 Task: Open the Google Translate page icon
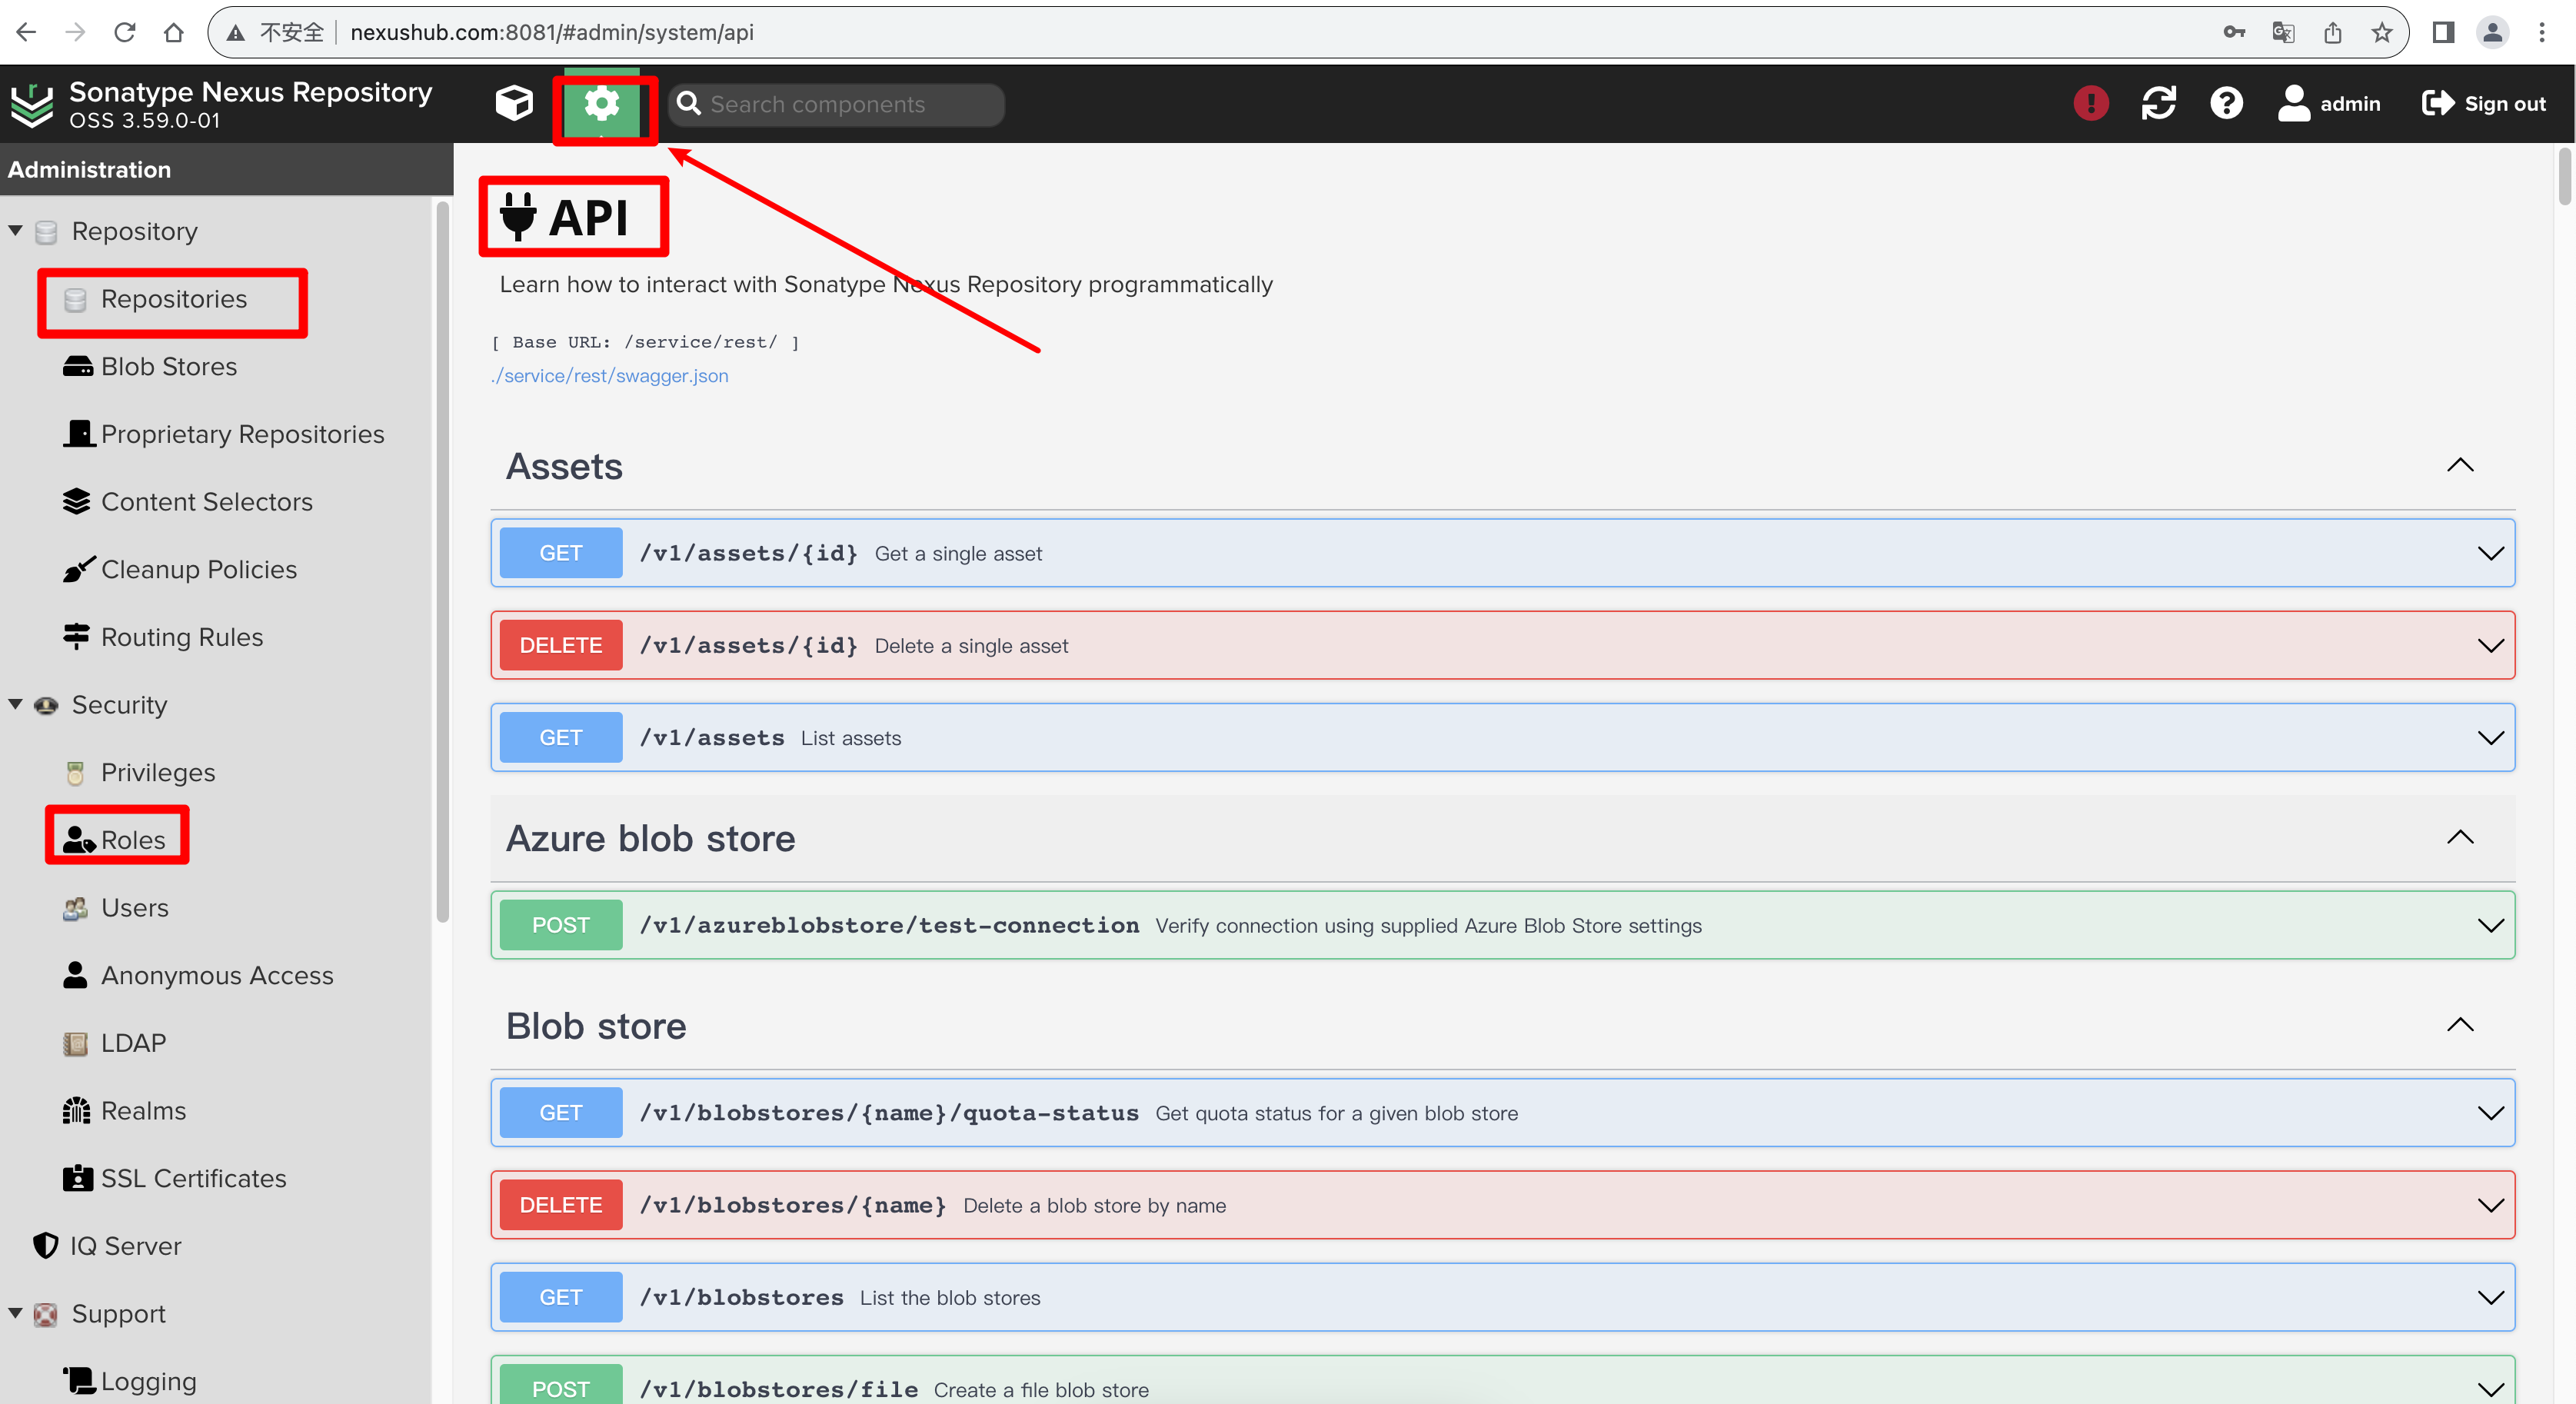[2283, 32]
